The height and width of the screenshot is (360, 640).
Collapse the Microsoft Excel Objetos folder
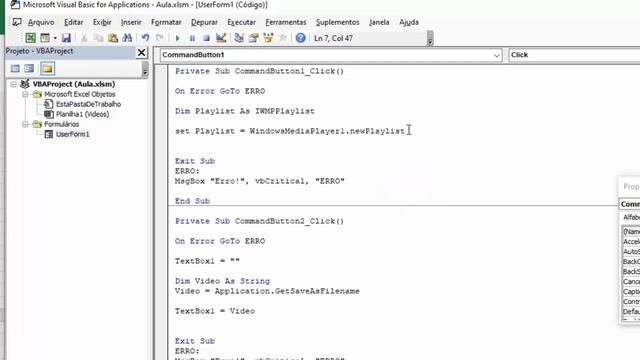tap(25, 94)
